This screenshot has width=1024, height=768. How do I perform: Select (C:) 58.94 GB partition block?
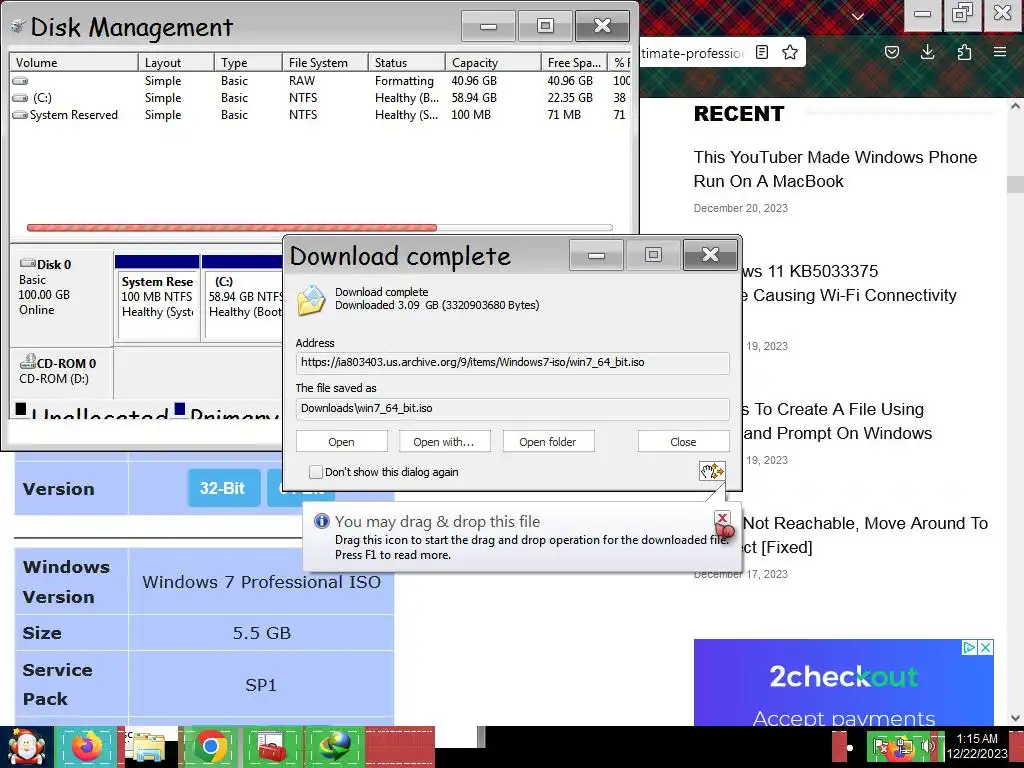coord(243,297)
